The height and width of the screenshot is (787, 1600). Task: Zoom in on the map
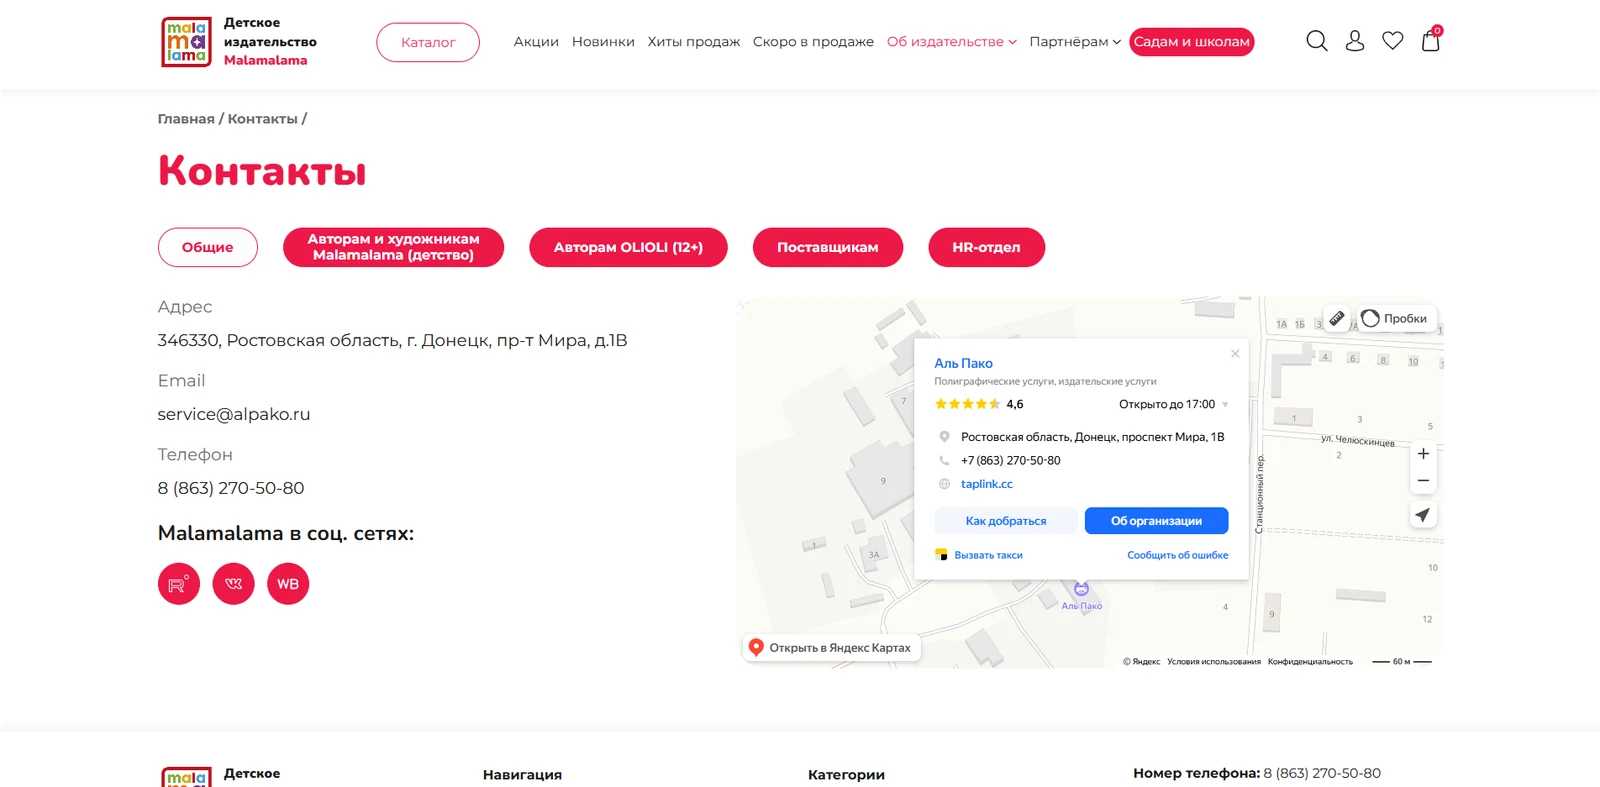[1423, 453]
